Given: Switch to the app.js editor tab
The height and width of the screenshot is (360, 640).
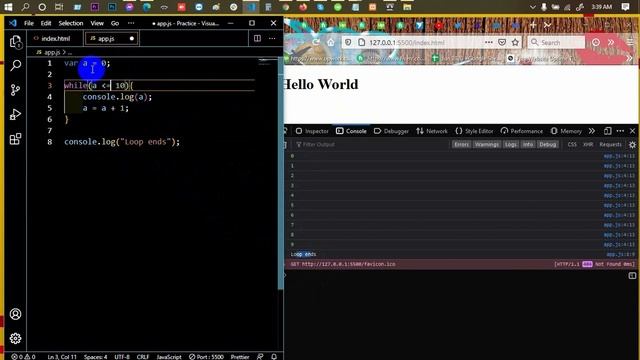Looking at the screenshot, I should 111,38.
